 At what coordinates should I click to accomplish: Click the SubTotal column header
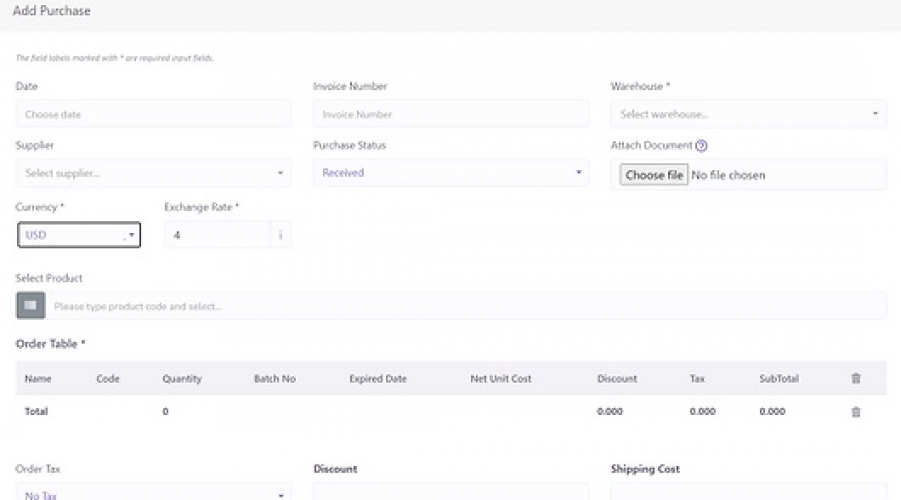pyautogui.click(x=779, y=379)
